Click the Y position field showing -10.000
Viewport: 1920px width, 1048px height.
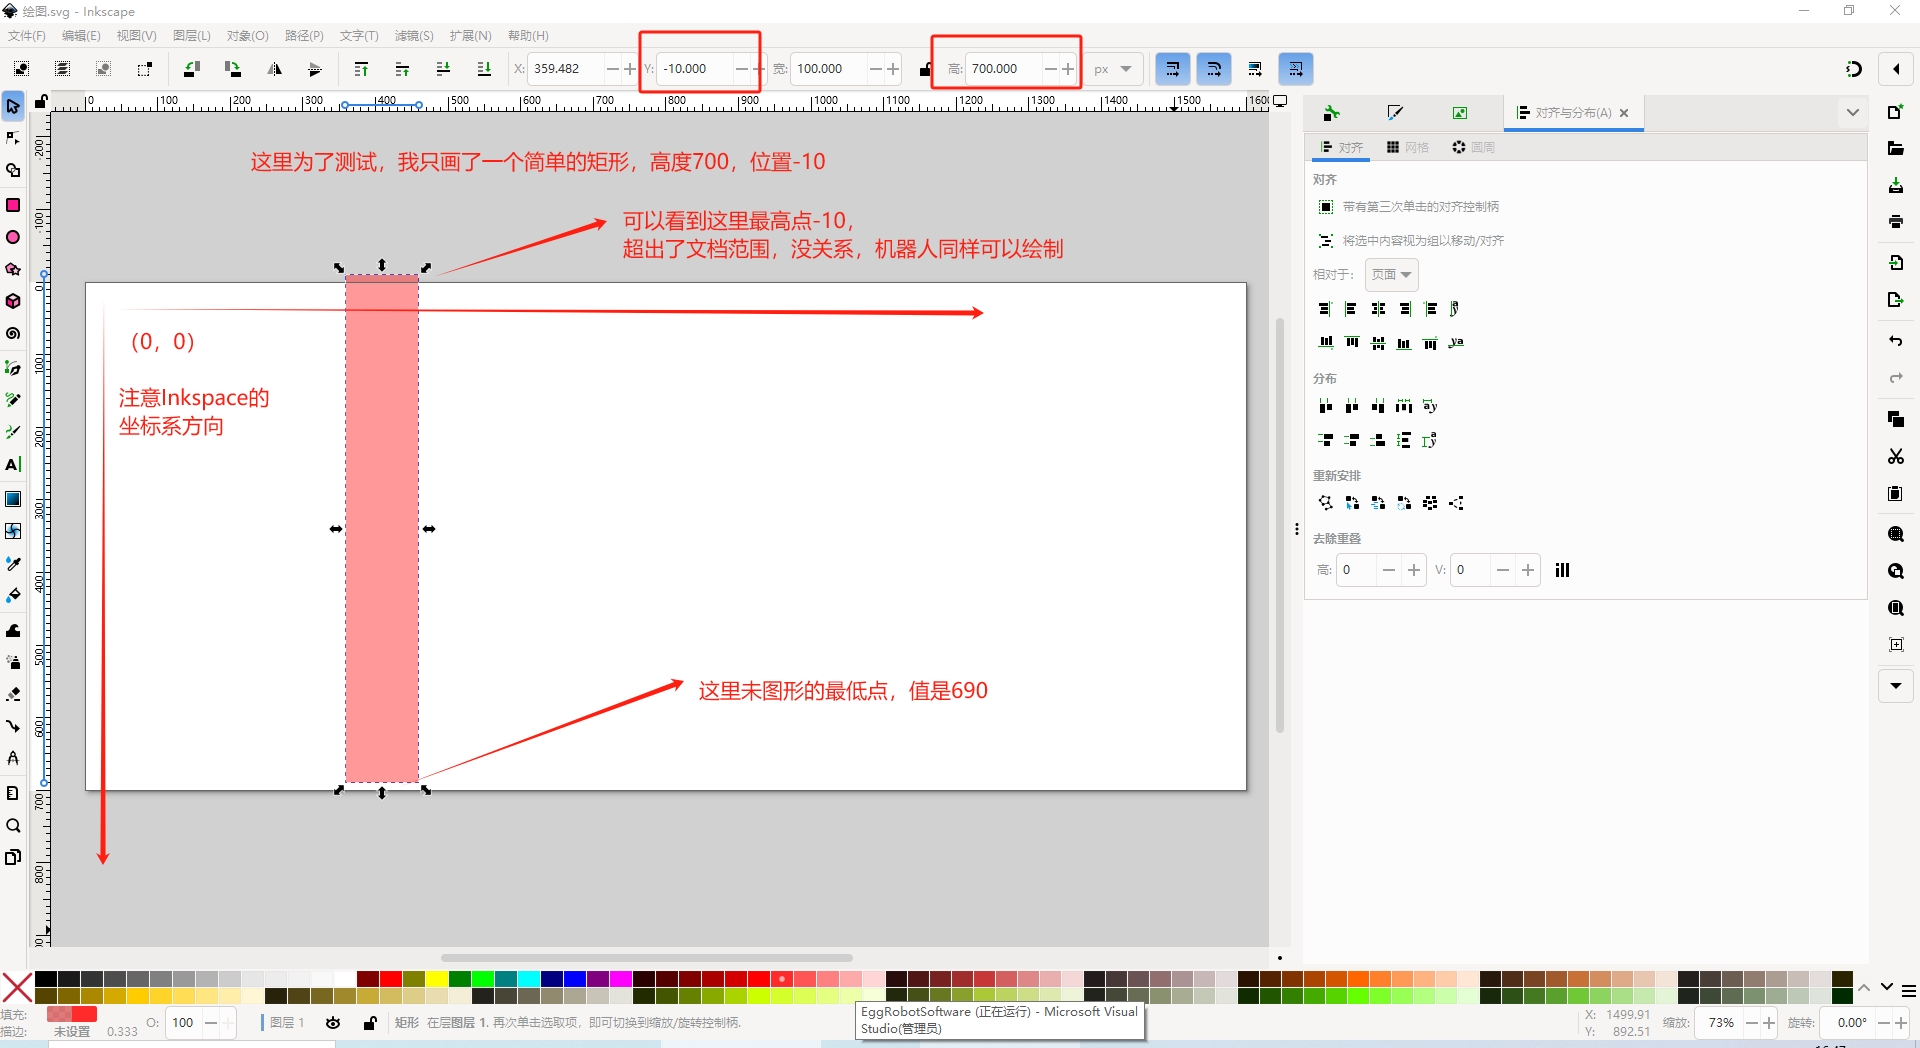(694, 69)
